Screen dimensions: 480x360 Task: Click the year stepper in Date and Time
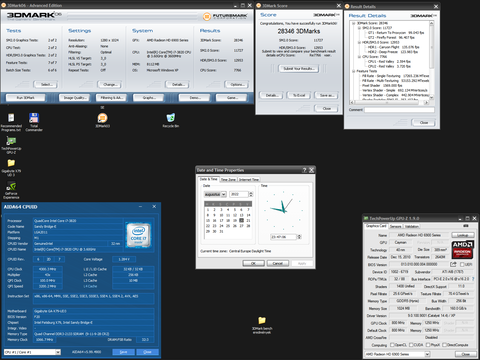251,194
